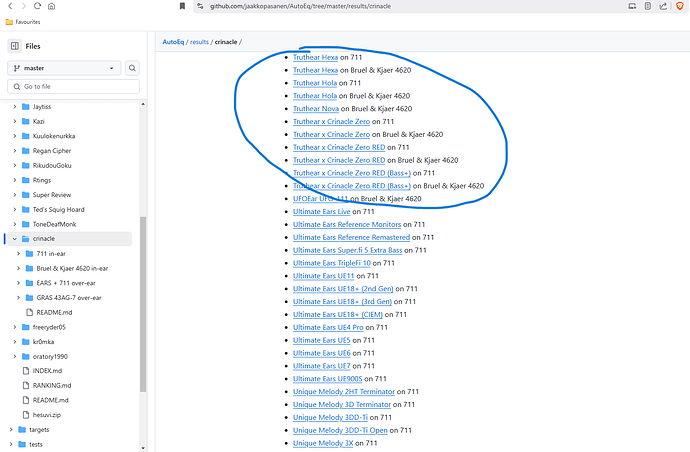
Task: Open Ultimate Ears UE11 link
Action: pyautogui.click(x=323, y=276)
